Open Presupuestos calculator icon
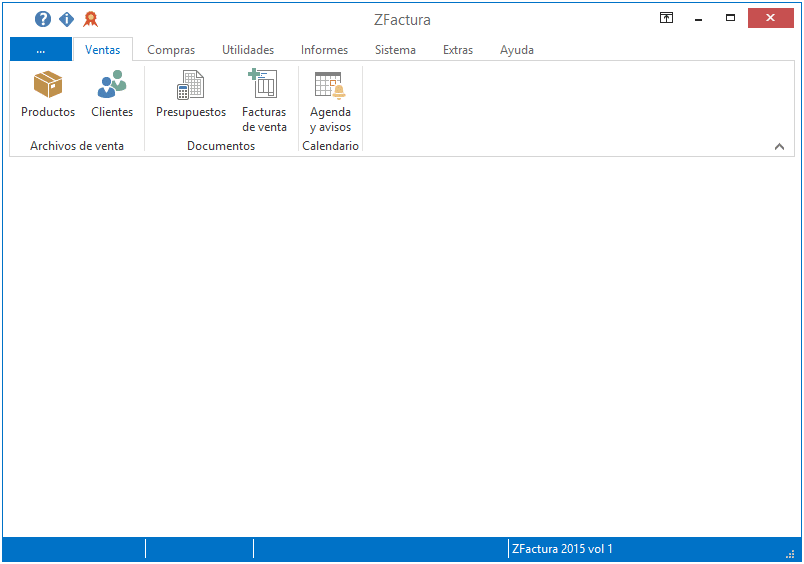Screen dimensions: 804x564 (191, 85)
